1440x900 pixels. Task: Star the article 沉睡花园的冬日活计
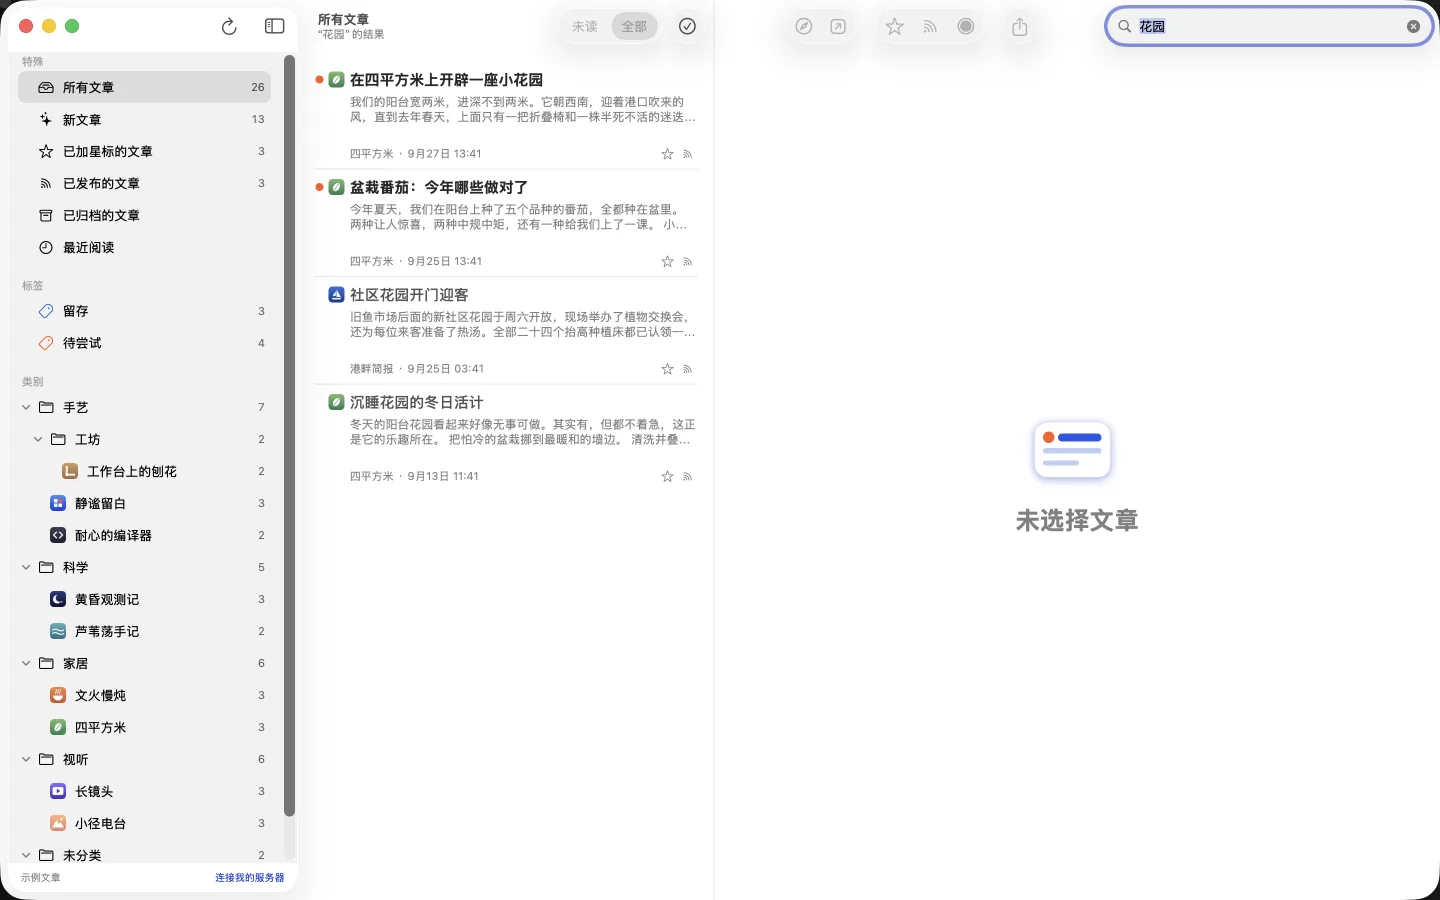pos(667,477)
